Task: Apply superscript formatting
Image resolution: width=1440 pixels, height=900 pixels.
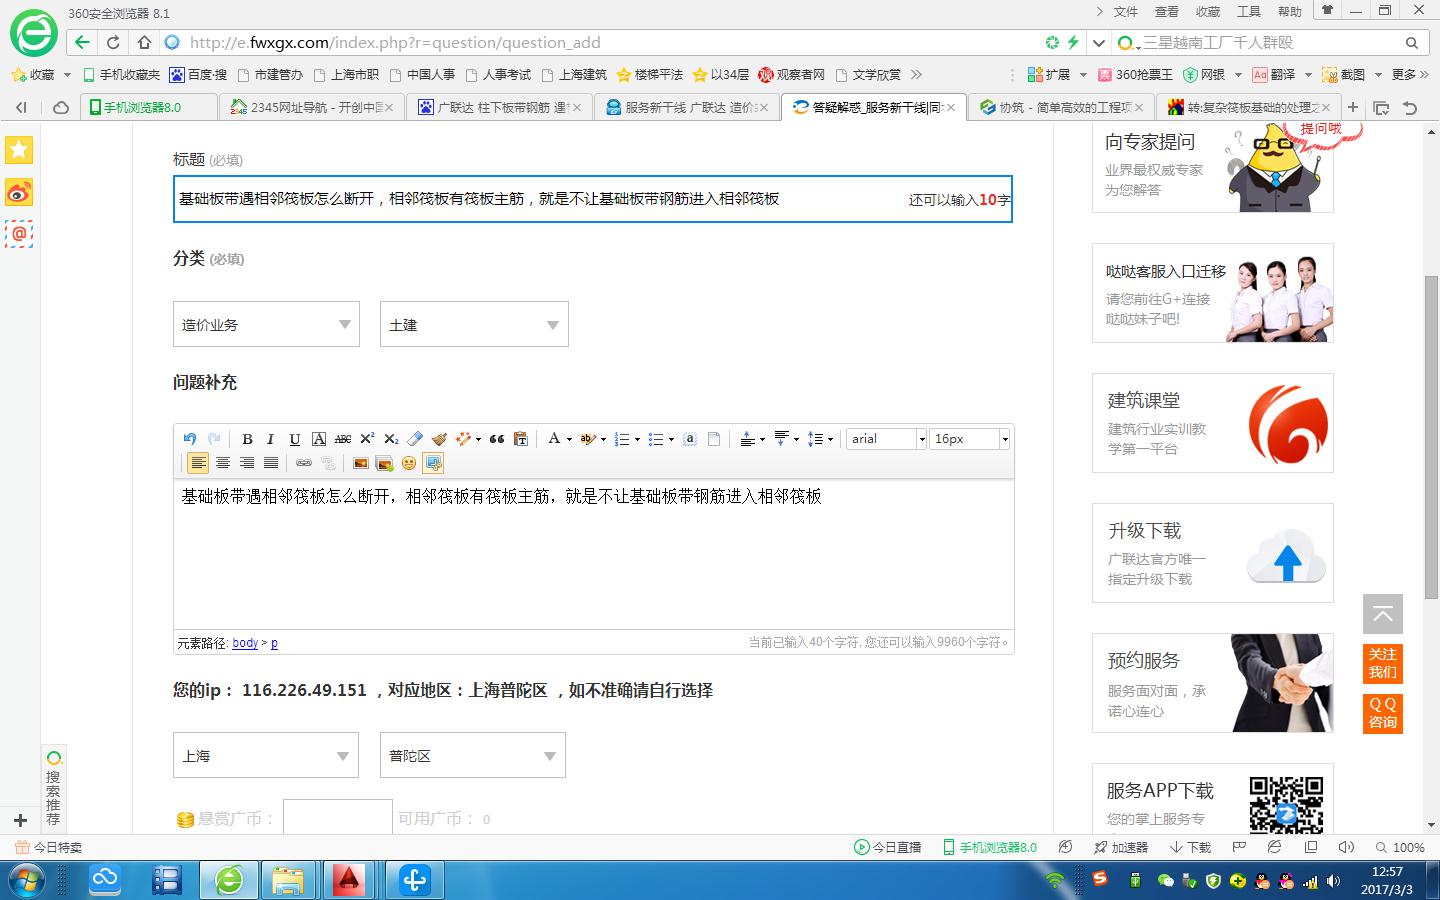Action: [x=367, y=439]
